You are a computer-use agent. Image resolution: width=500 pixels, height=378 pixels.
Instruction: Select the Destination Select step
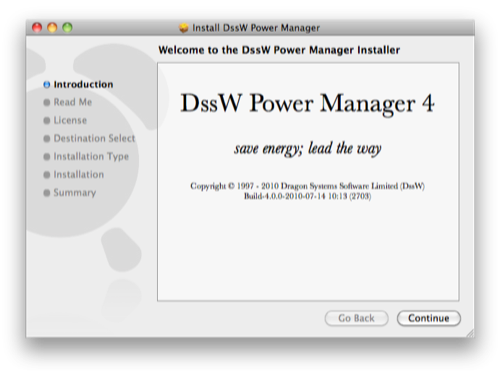point(94,138)
